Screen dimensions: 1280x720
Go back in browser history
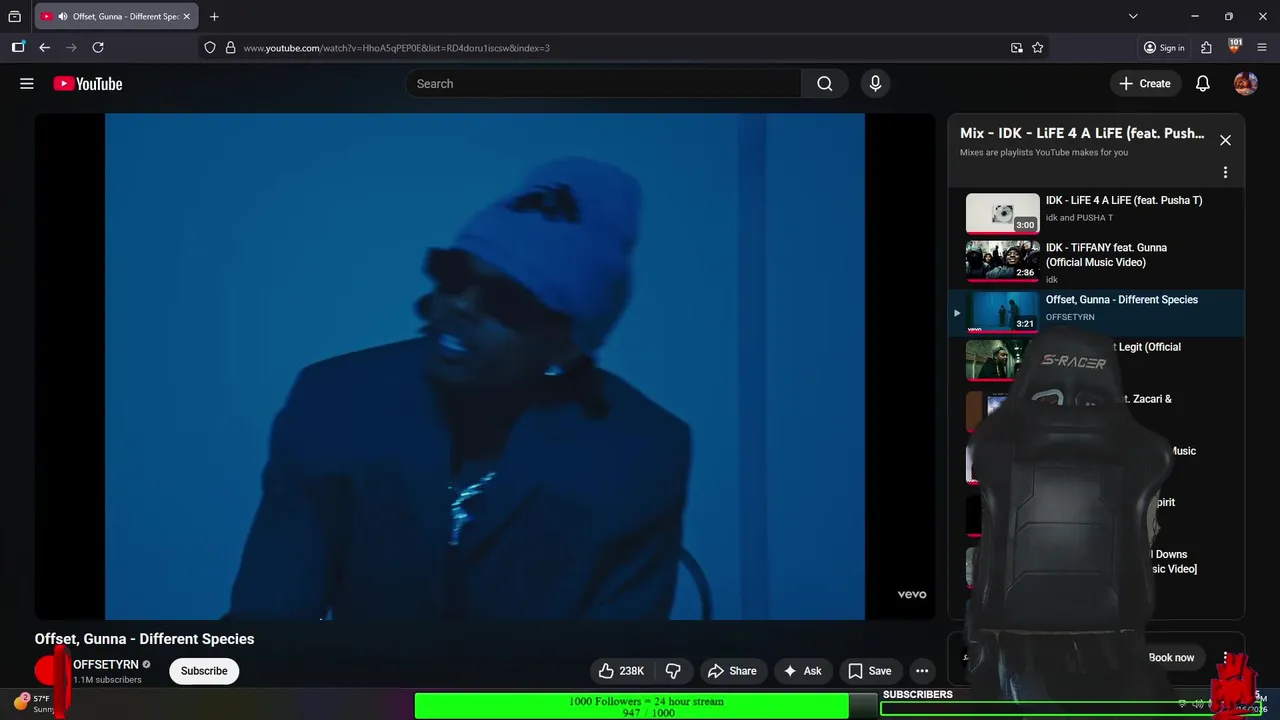(x=45, y=47)
